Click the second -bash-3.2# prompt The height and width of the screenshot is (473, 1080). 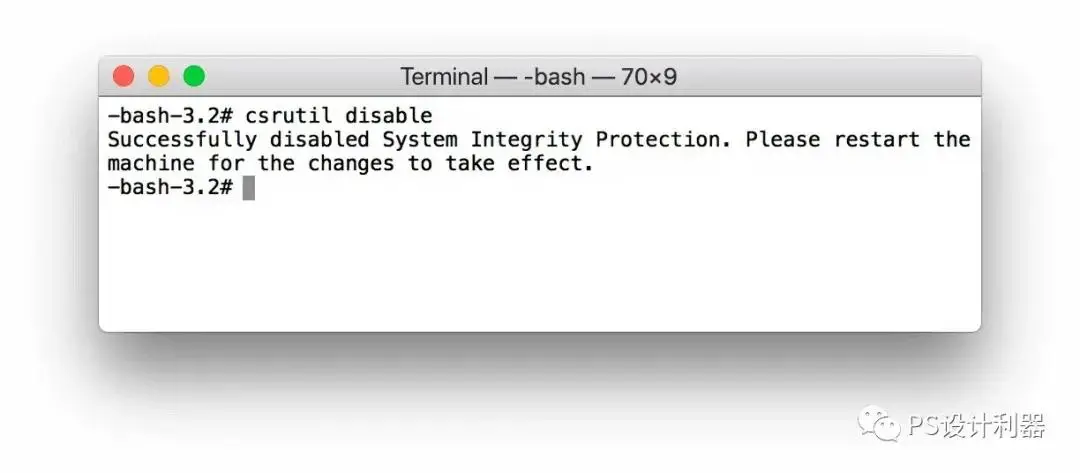[170, 187]
